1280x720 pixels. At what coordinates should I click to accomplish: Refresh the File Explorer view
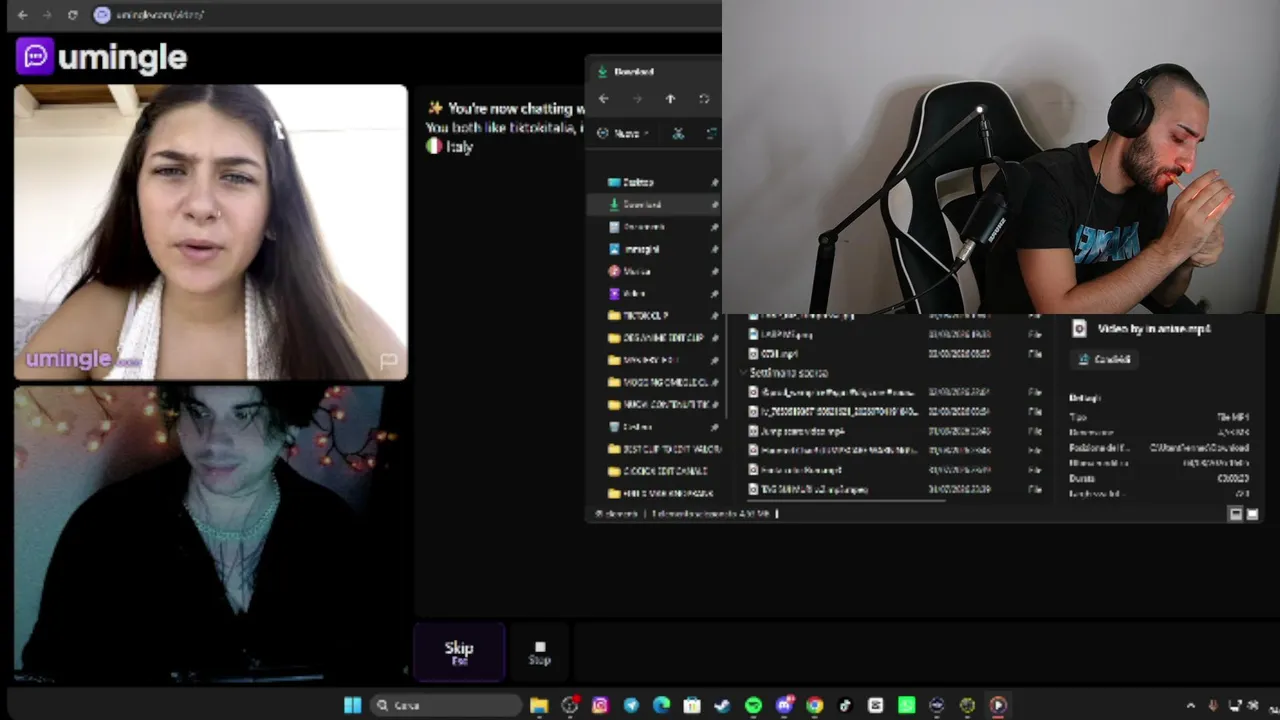click(x=704, y=99)
